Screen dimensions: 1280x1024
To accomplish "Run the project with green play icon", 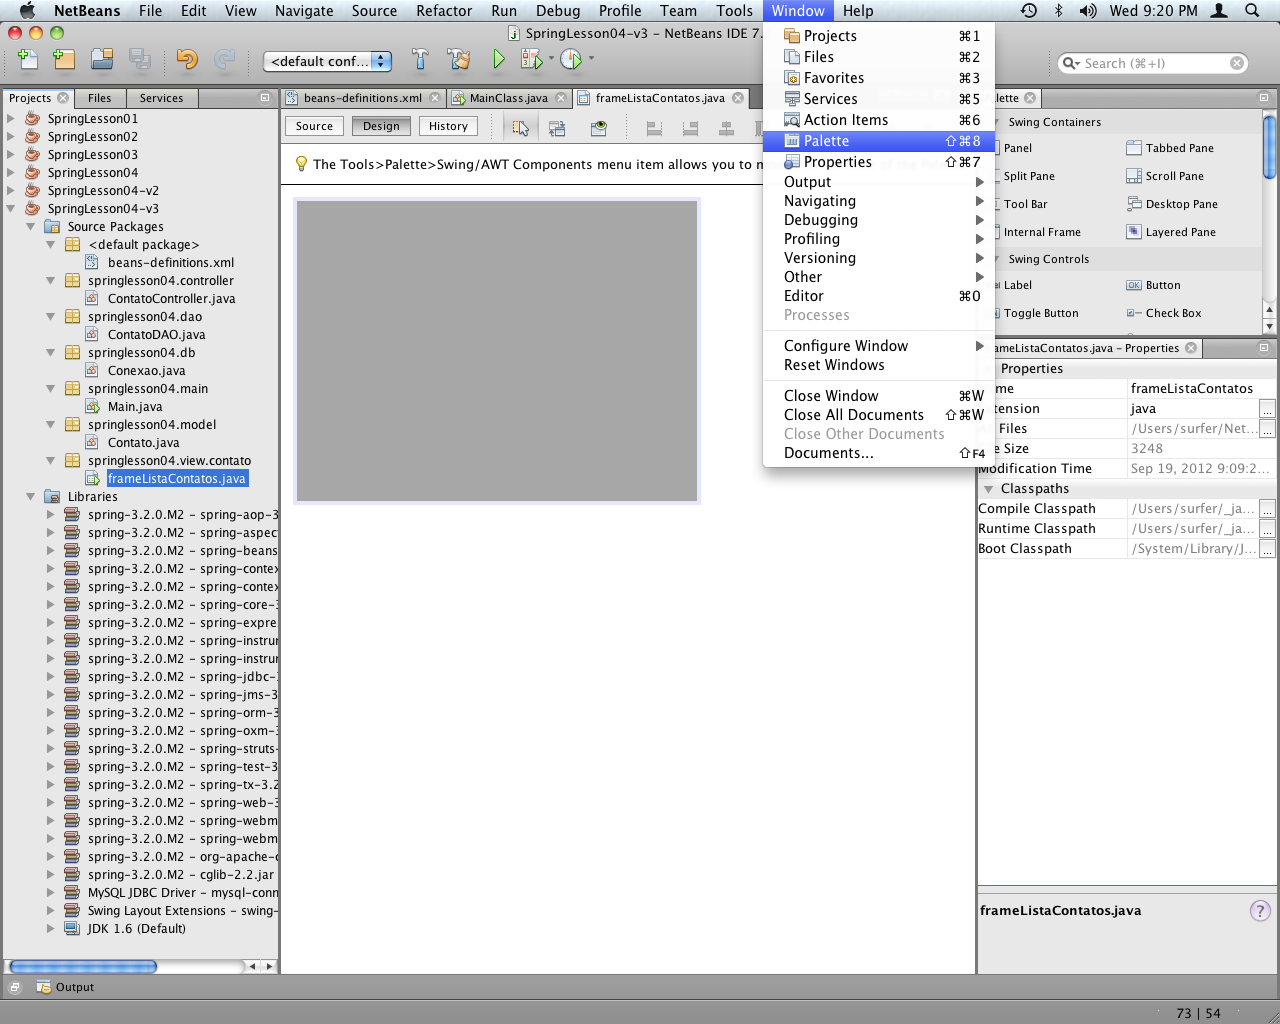I will (498, 60).
